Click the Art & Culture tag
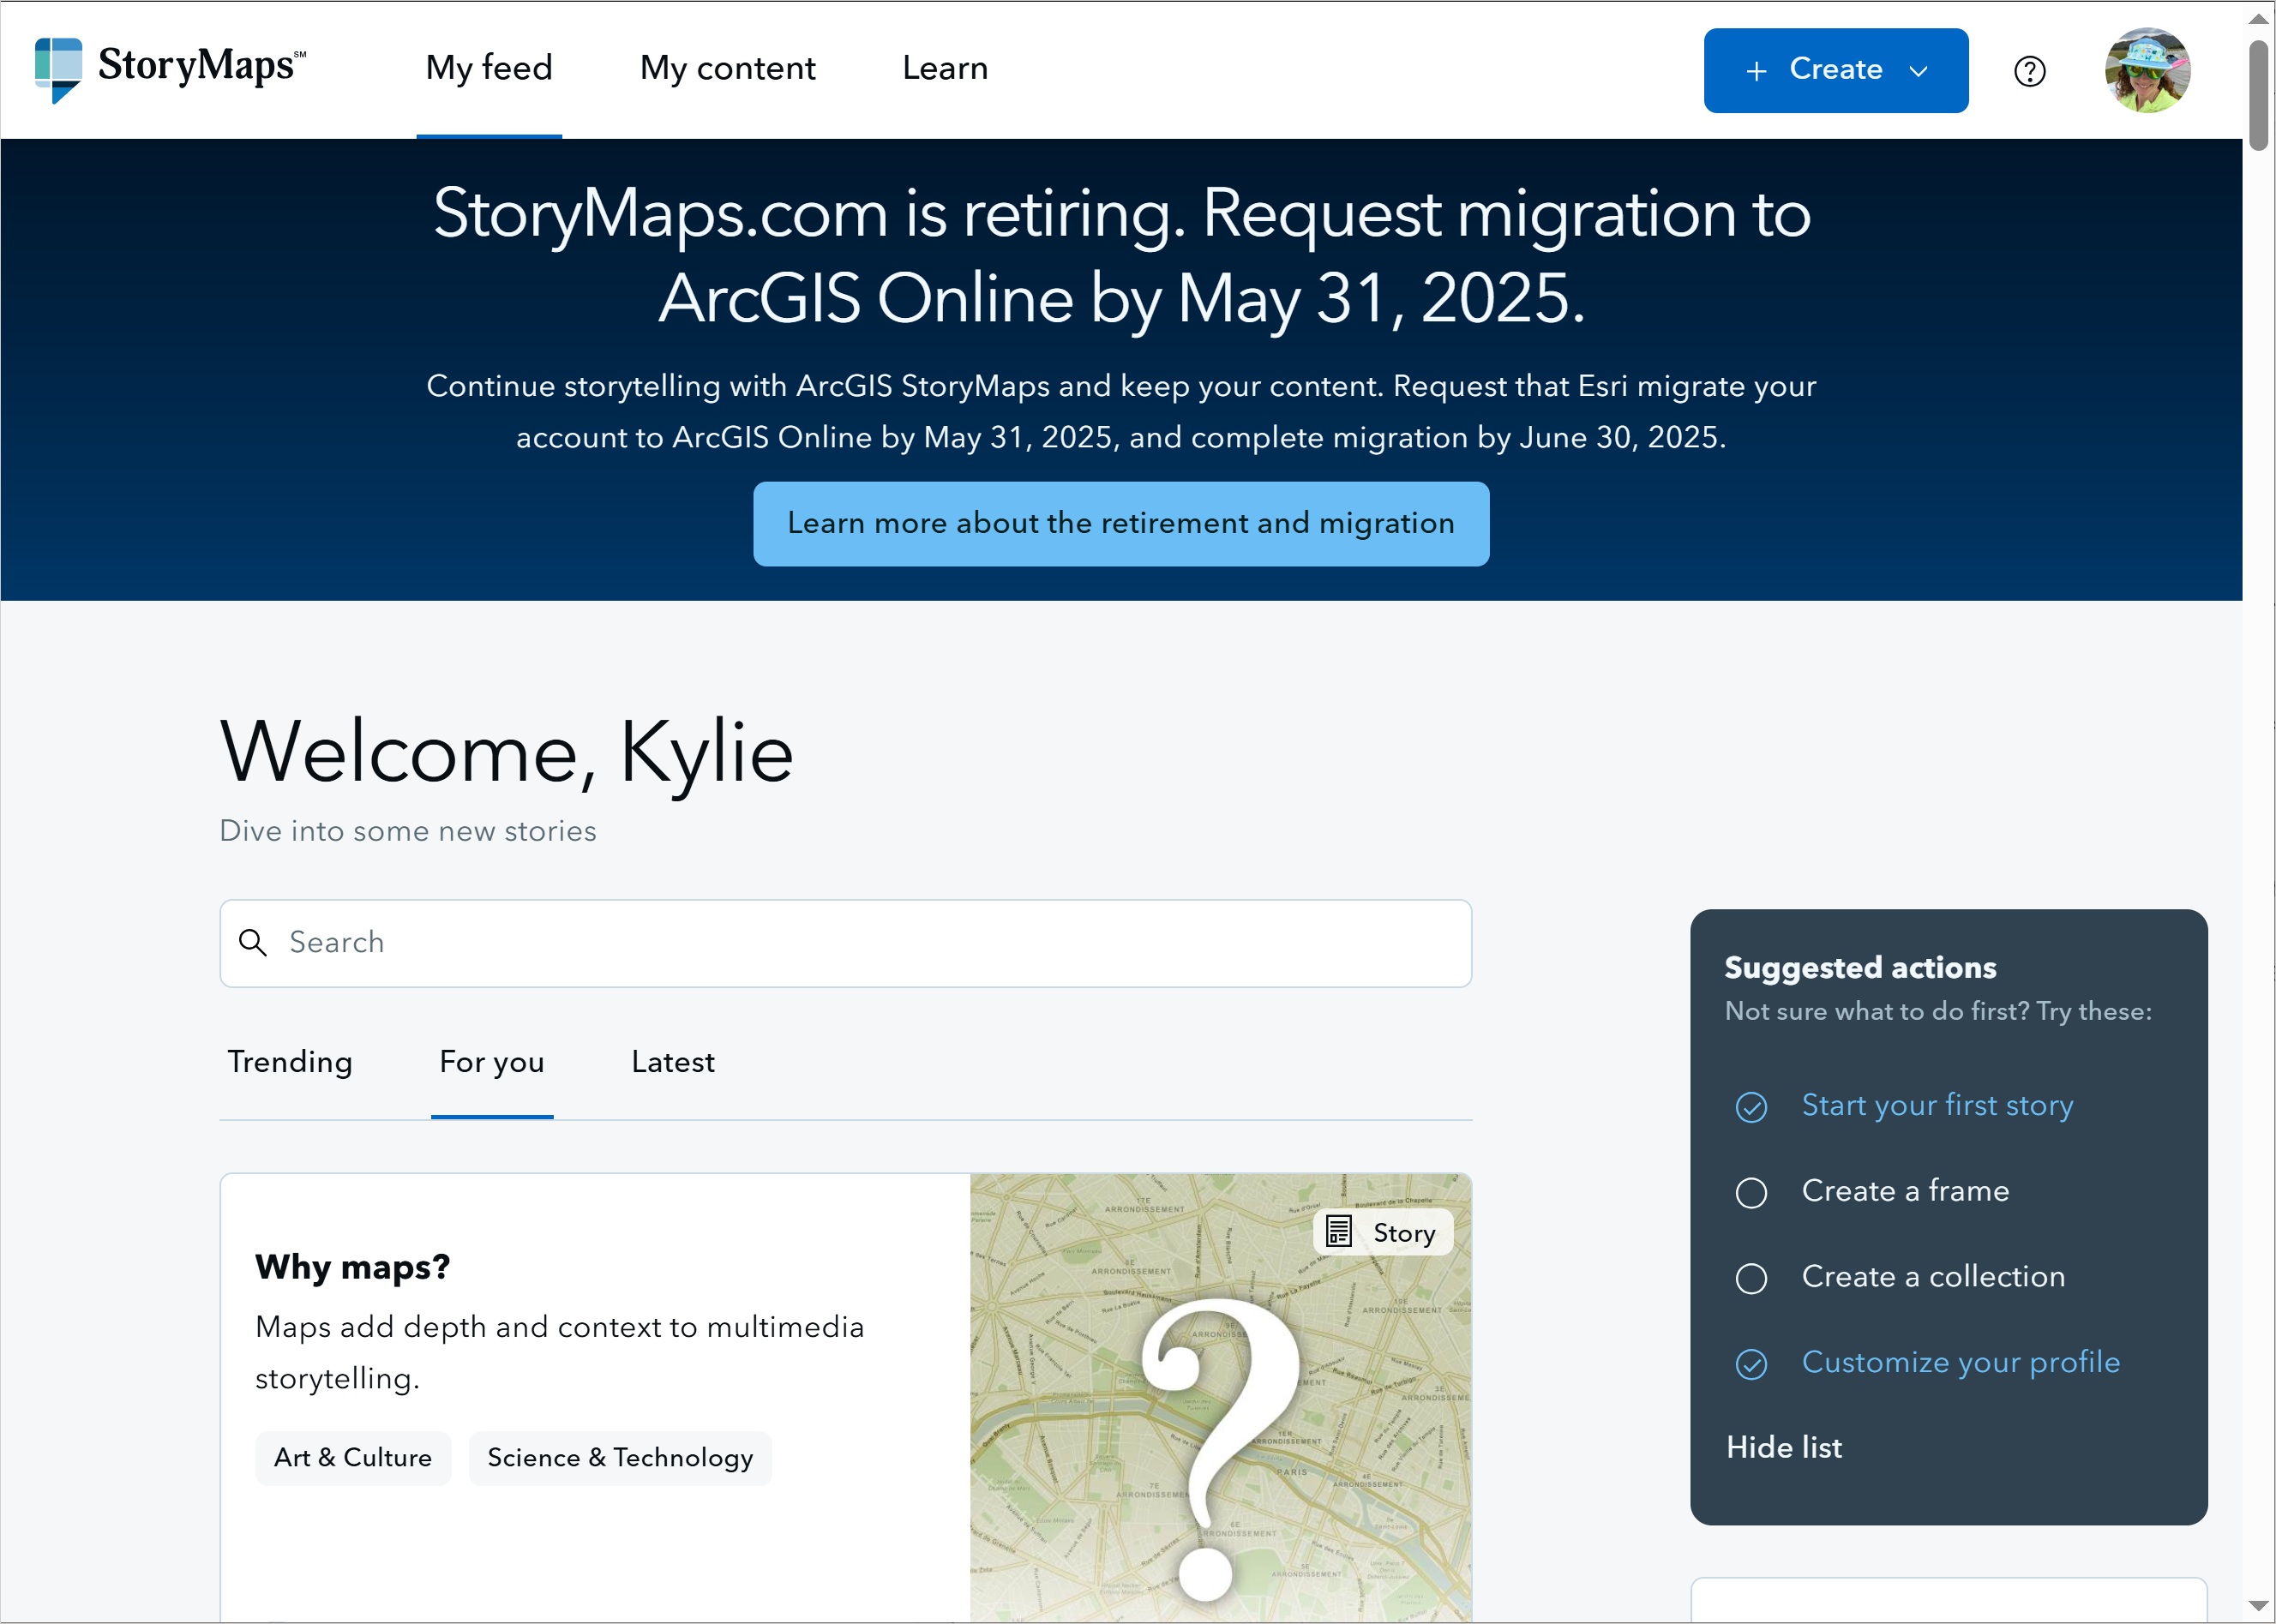This screenshot has width=2276, height=1624. [x=353, y=1458]
